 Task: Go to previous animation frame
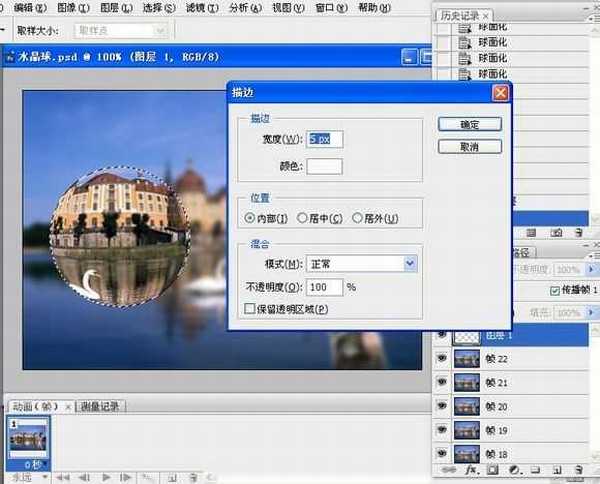84,477
